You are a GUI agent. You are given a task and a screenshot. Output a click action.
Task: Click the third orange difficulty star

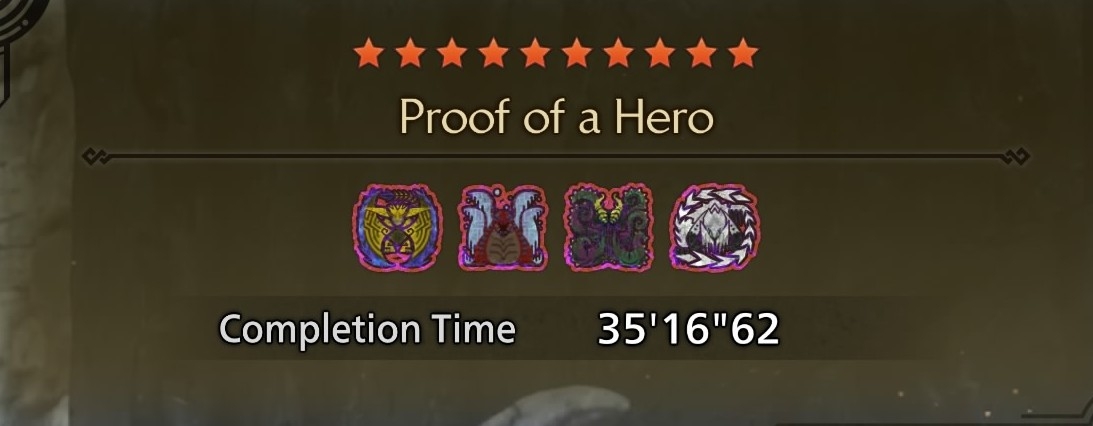pos(452,53)
